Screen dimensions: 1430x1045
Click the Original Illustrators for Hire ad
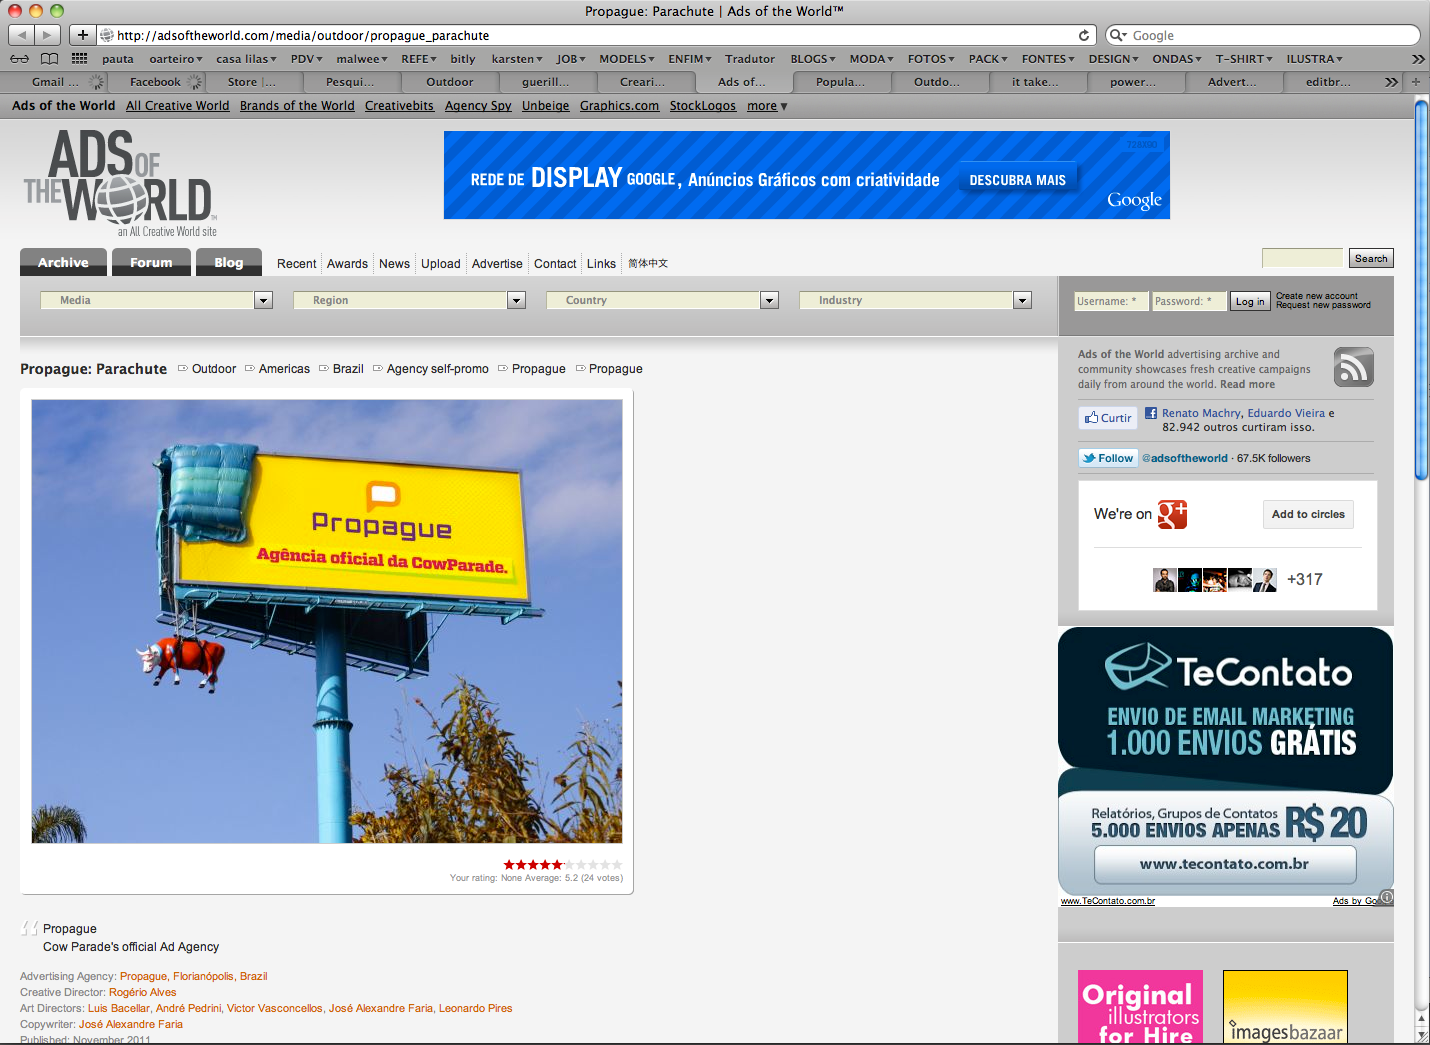[1140, 1007]
